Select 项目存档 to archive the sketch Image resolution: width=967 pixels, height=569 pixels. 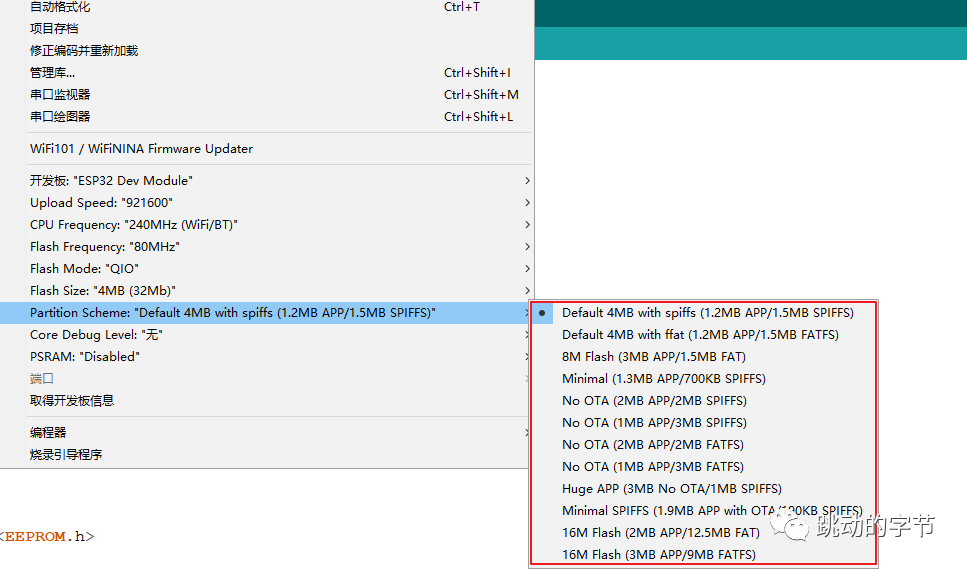coord(266,28)
